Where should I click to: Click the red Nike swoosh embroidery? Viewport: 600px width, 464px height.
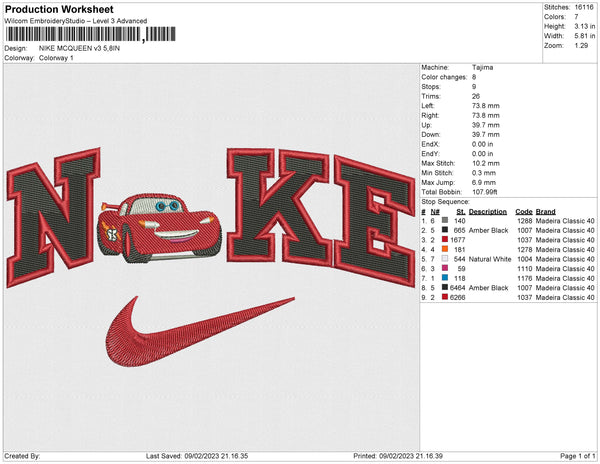pos(200,332)
